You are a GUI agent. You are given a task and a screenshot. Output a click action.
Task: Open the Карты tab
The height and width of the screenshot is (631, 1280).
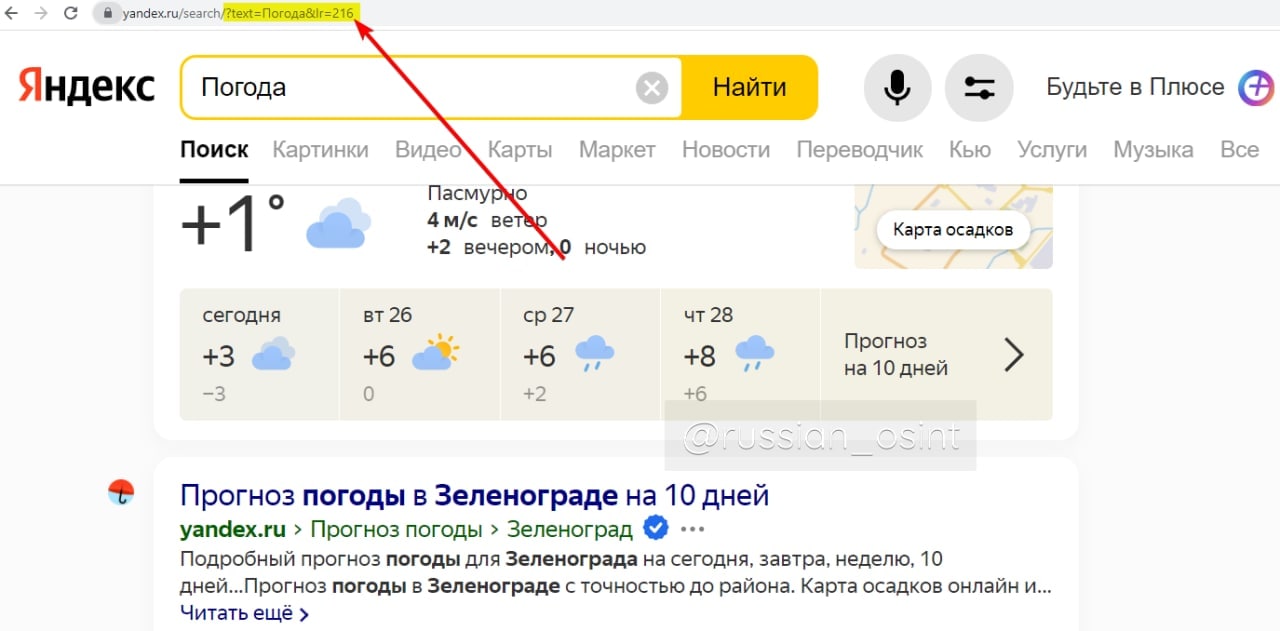[x=520, y=150]
